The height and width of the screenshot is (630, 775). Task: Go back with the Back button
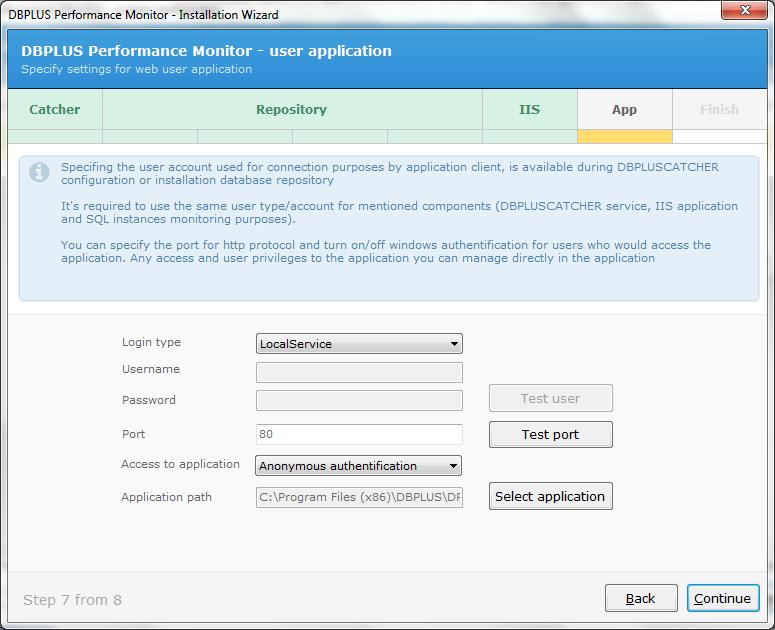point(641,598)
